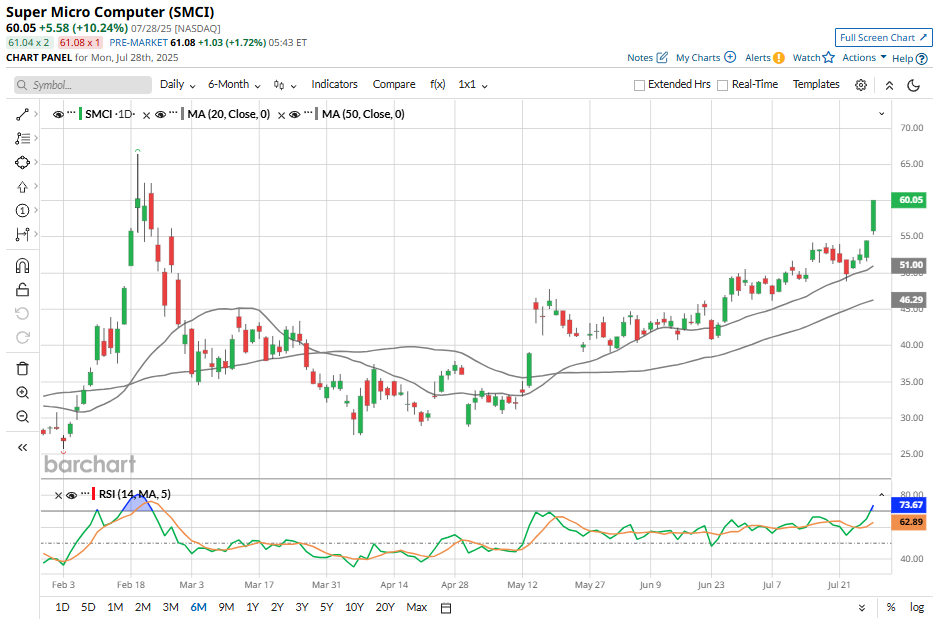
Task: Toggle percent scale button
Action: tap(891, 607)
